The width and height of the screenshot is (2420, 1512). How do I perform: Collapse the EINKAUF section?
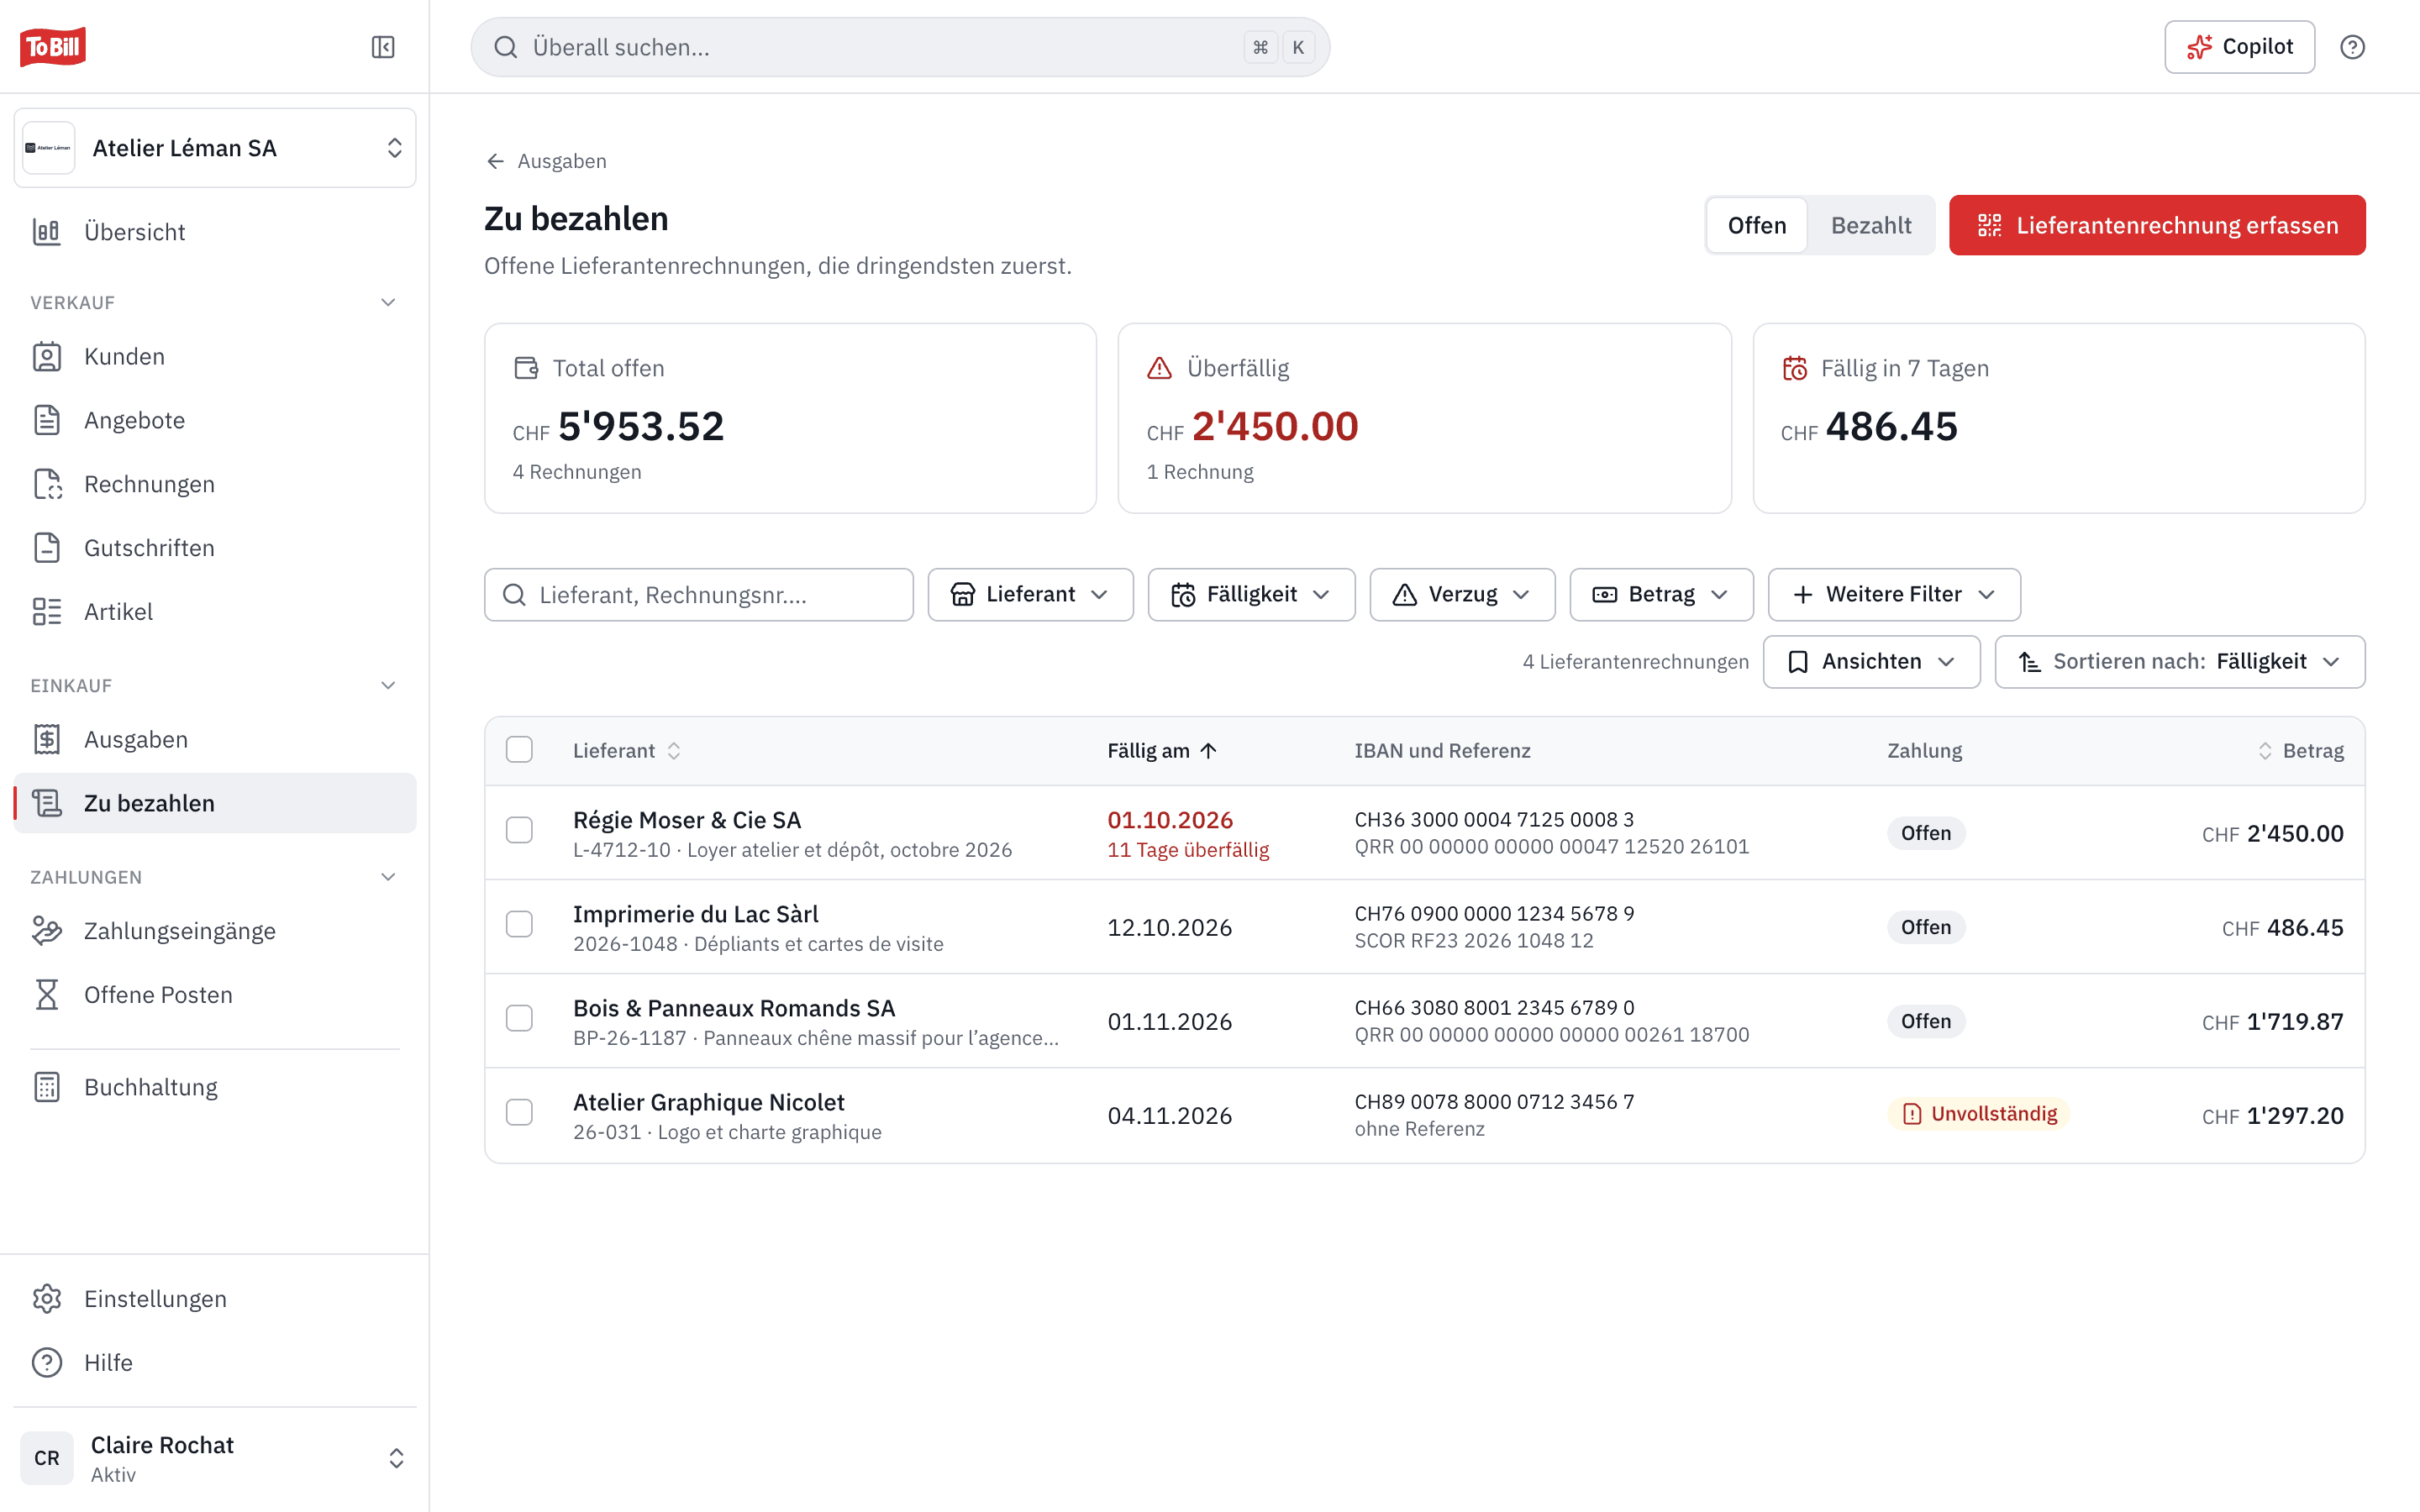click(388, 686)
